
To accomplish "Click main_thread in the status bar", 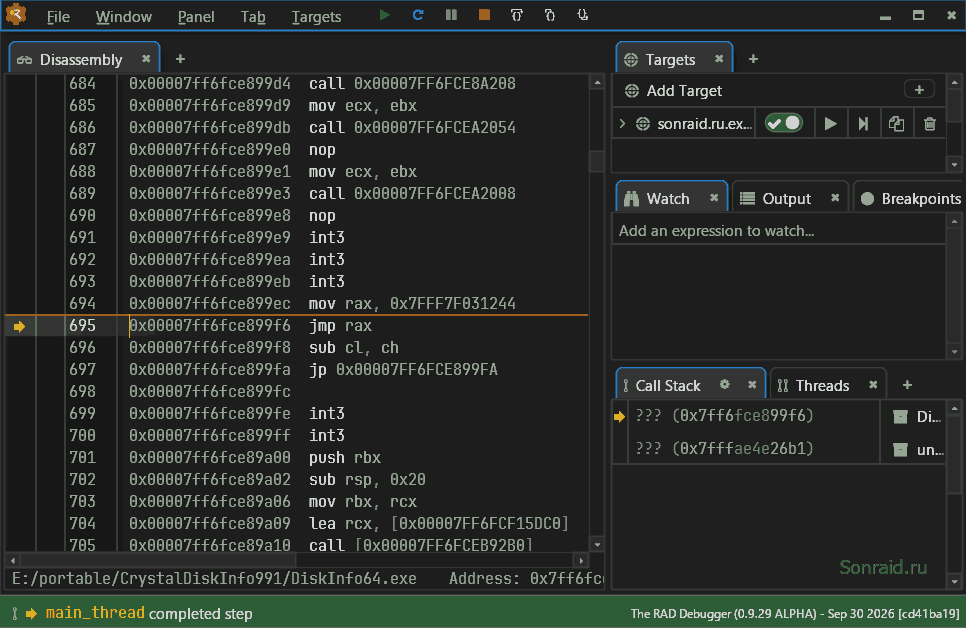I will click(x=95, y=613).
